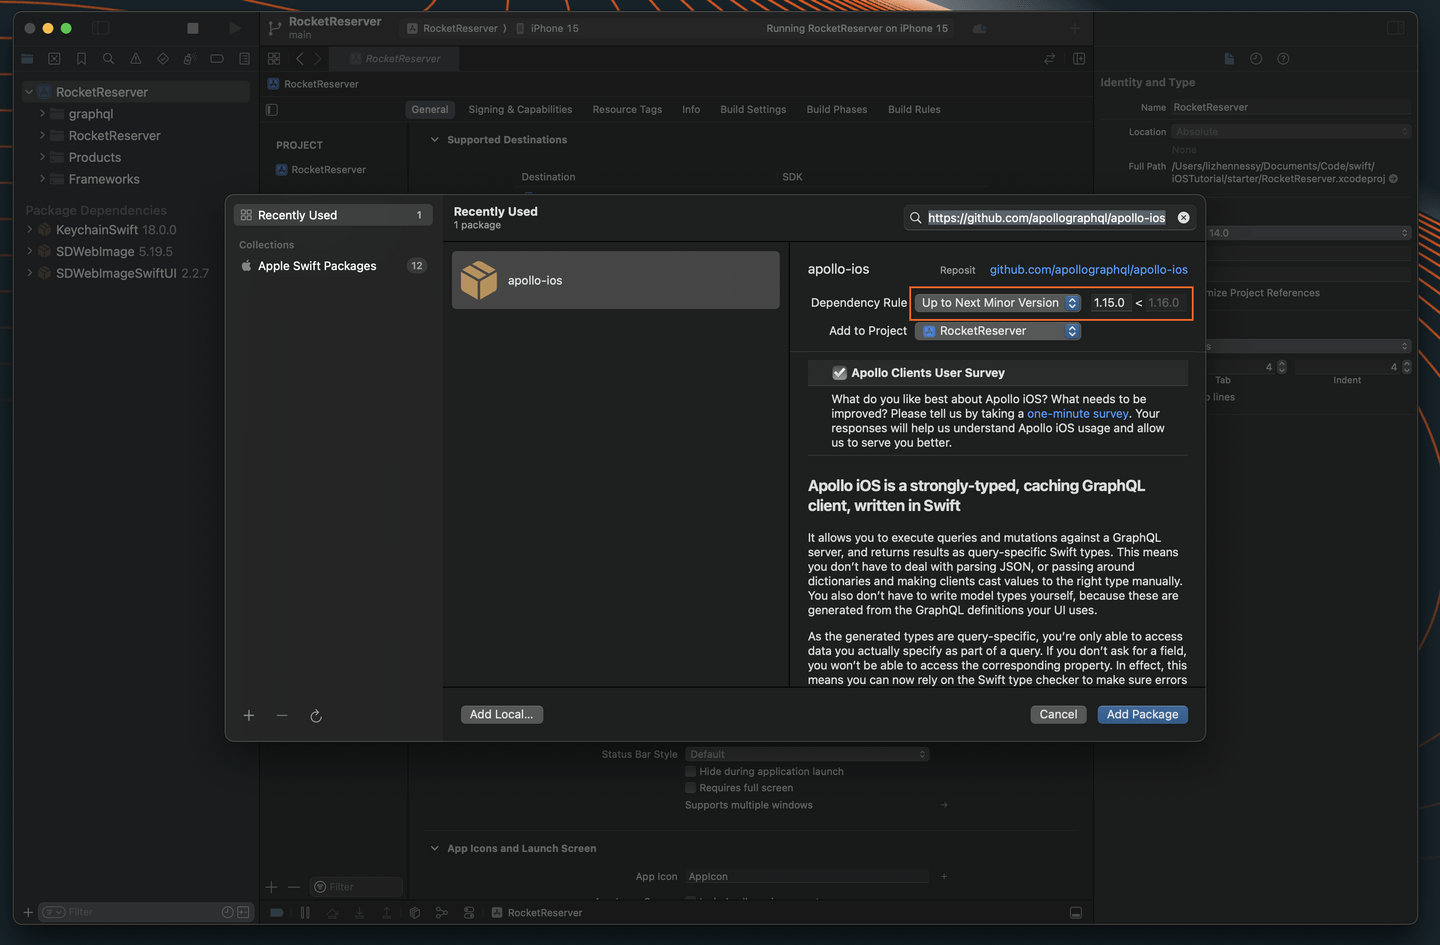Click the add package collection plus icon
Screen dimensions: 1440x945
249,715
